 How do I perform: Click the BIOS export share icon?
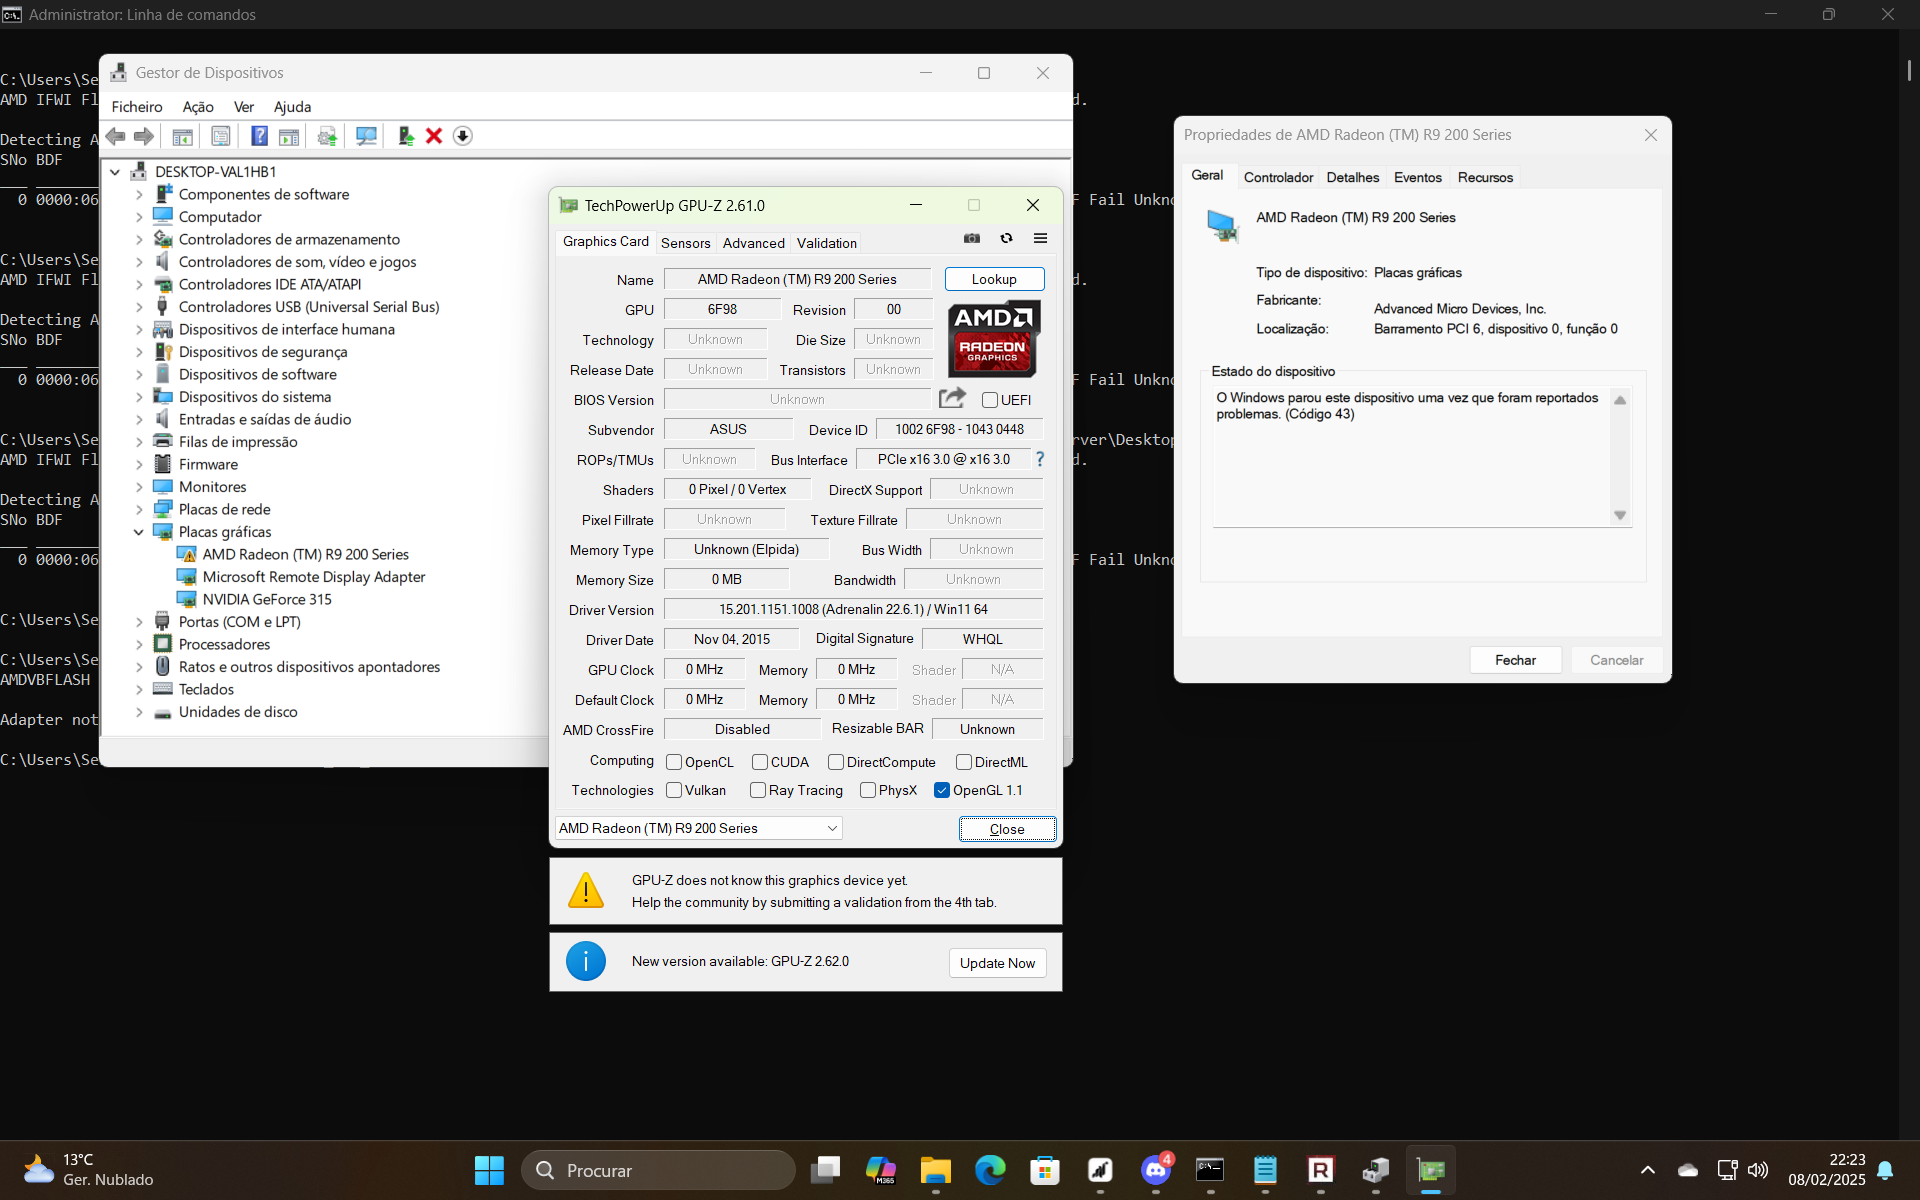[x=952, y=398]
